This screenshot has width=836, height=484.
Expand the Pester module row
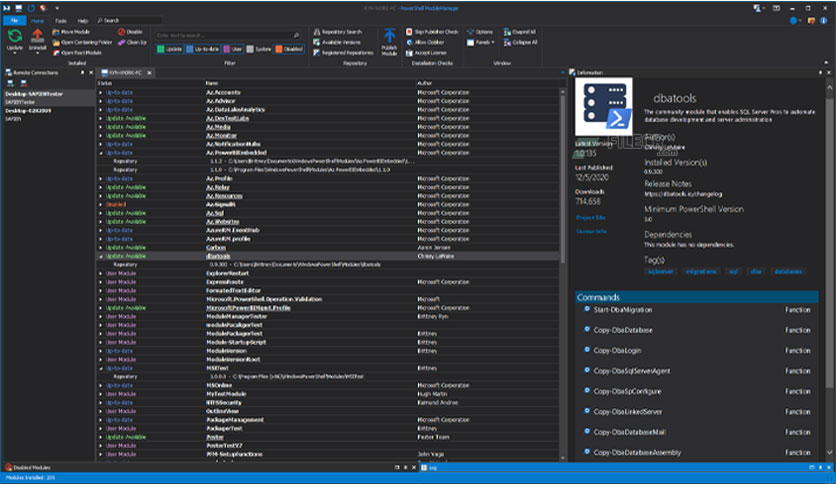(x=100, y=437)
